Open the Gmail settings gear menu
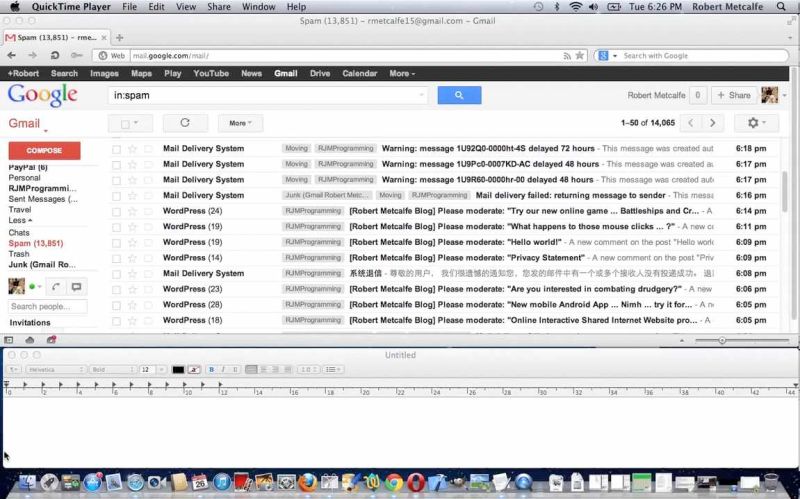 coord(756,123)
